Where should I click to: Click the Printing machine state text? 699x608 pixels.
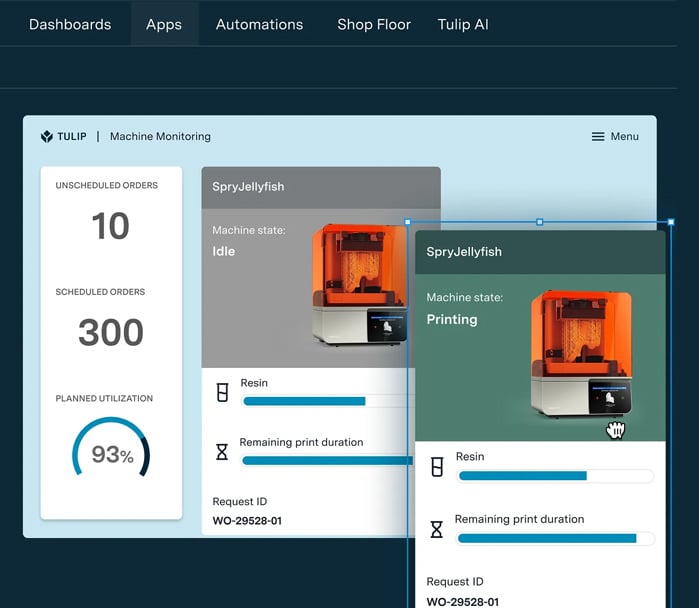[x=452, y=320]
